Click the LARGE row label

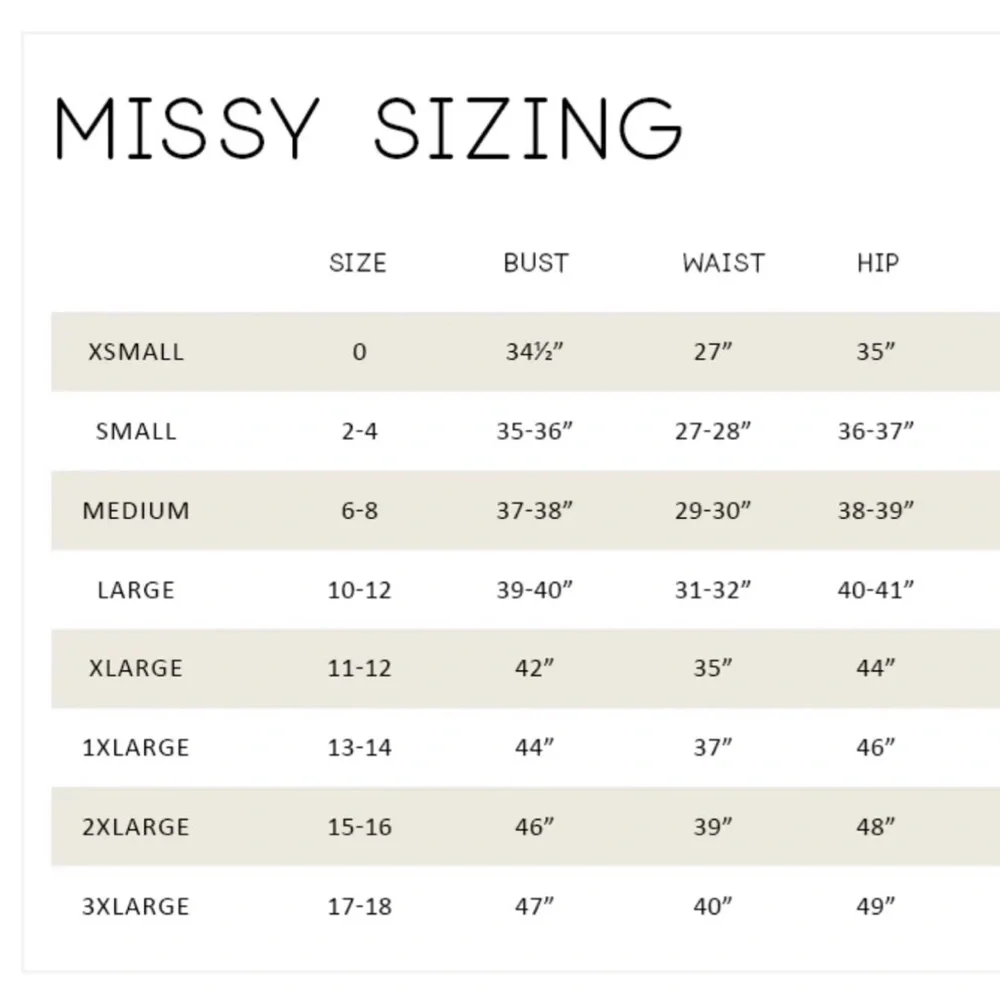click(136, 590)
